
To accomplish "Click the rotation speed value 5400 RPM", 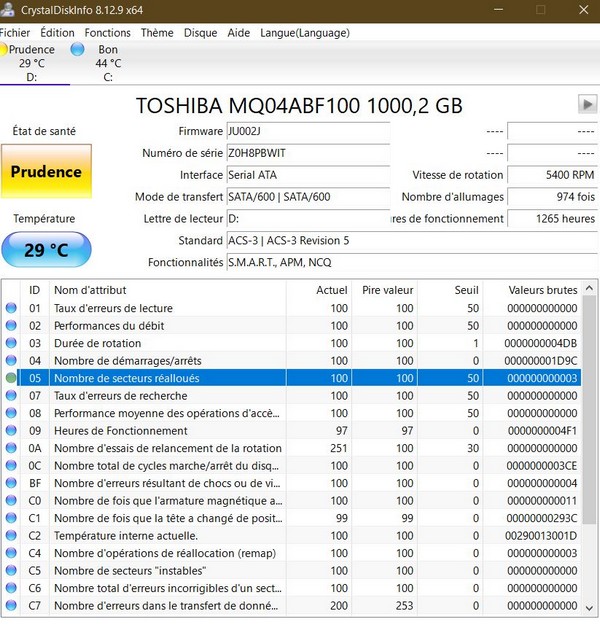I will 552,175.
